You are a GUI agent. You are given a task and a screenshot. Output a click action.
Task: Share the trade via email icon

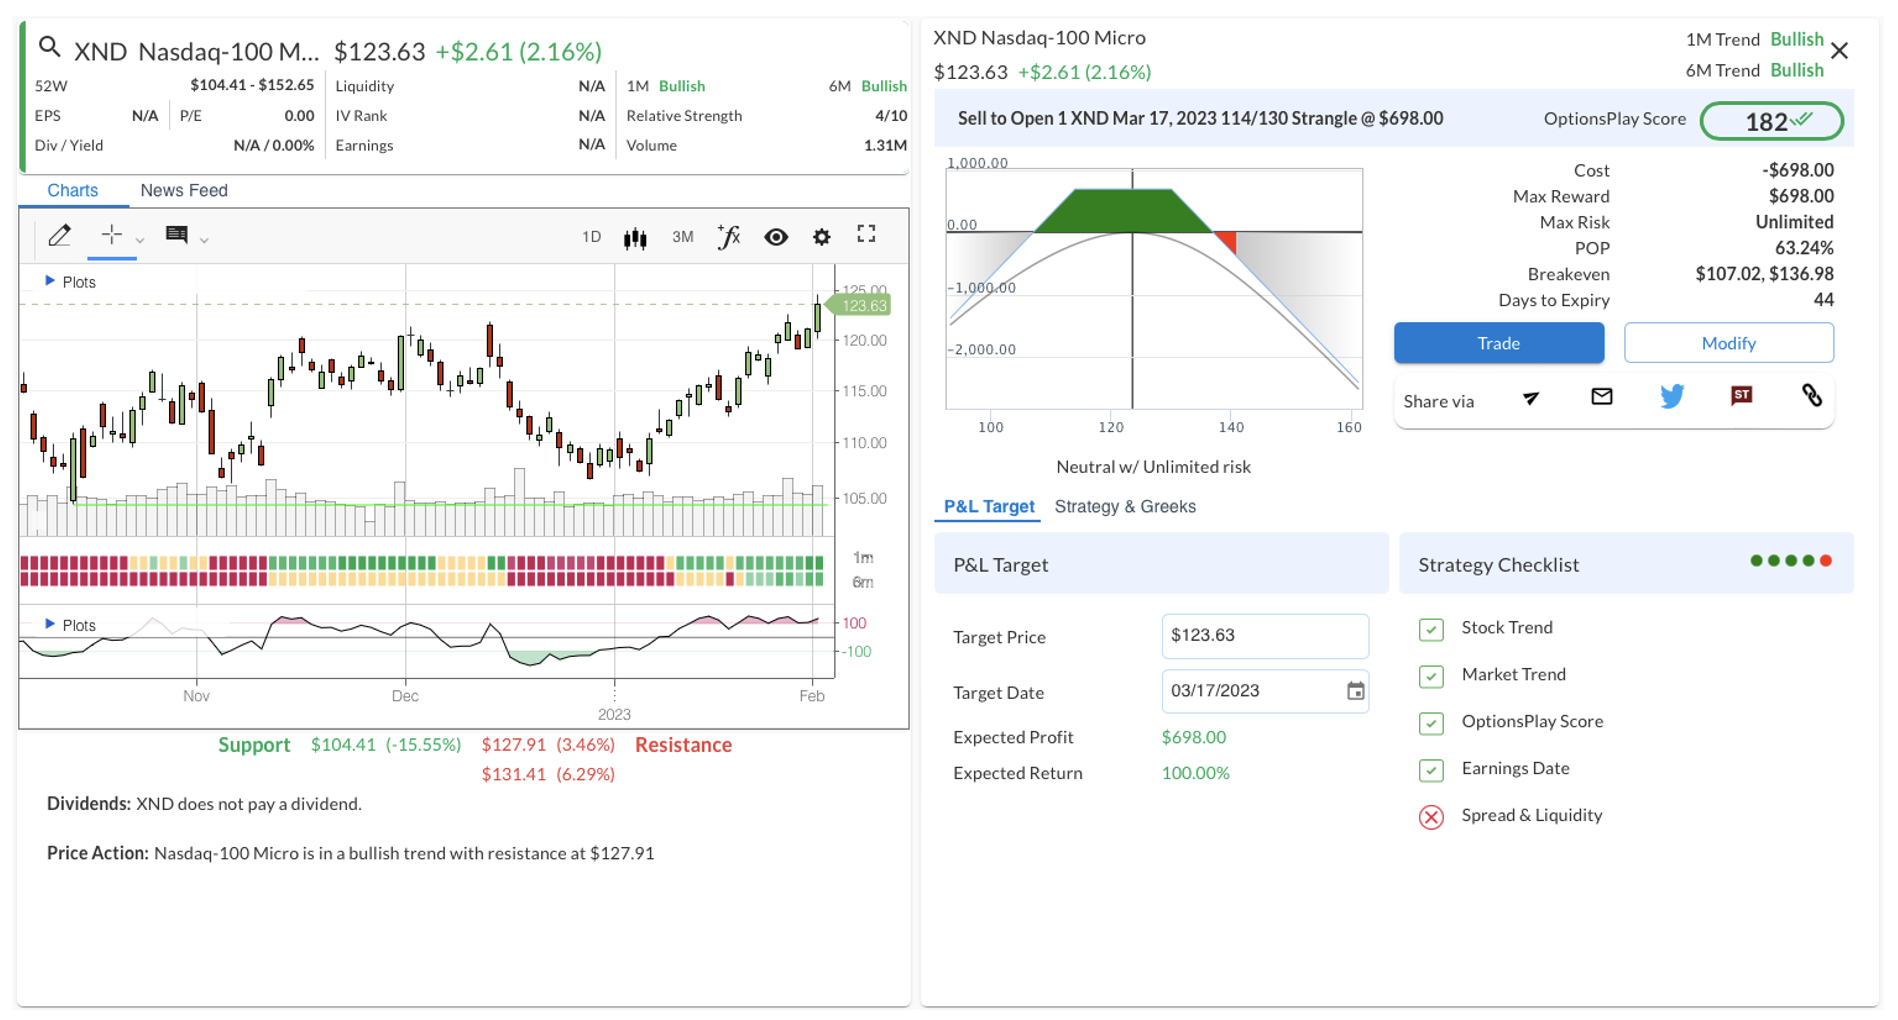pyautogui.click(x=1602, y=397)
